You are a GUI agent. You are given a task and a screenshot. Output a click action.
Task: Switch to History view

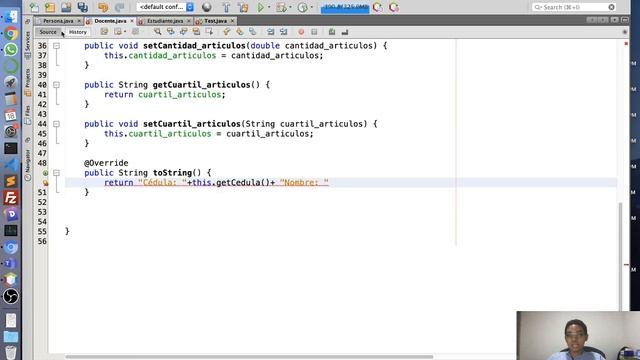point(78,32)
